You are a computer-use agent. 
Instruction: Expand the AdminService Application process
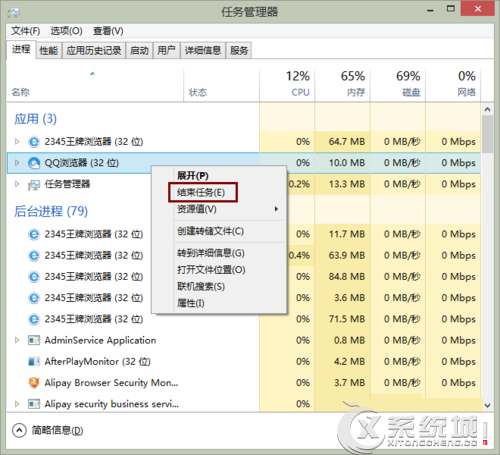click(17, 340)
